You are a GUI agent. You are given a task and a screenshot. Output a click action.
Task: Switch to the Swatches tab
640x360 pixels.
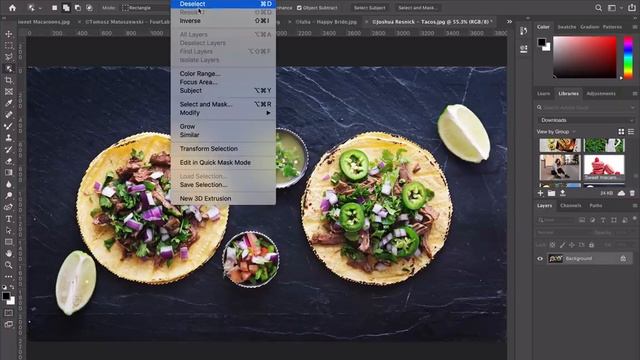[567, 27]
